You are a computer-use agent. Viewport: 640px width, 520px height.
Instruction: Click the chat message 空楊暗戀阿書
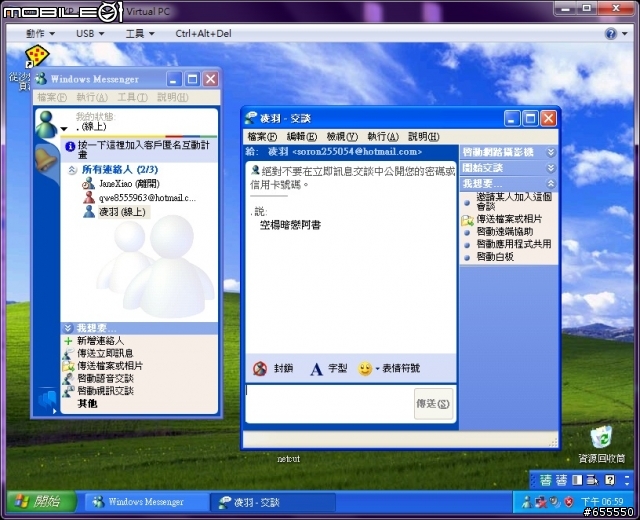coord(290,225)
